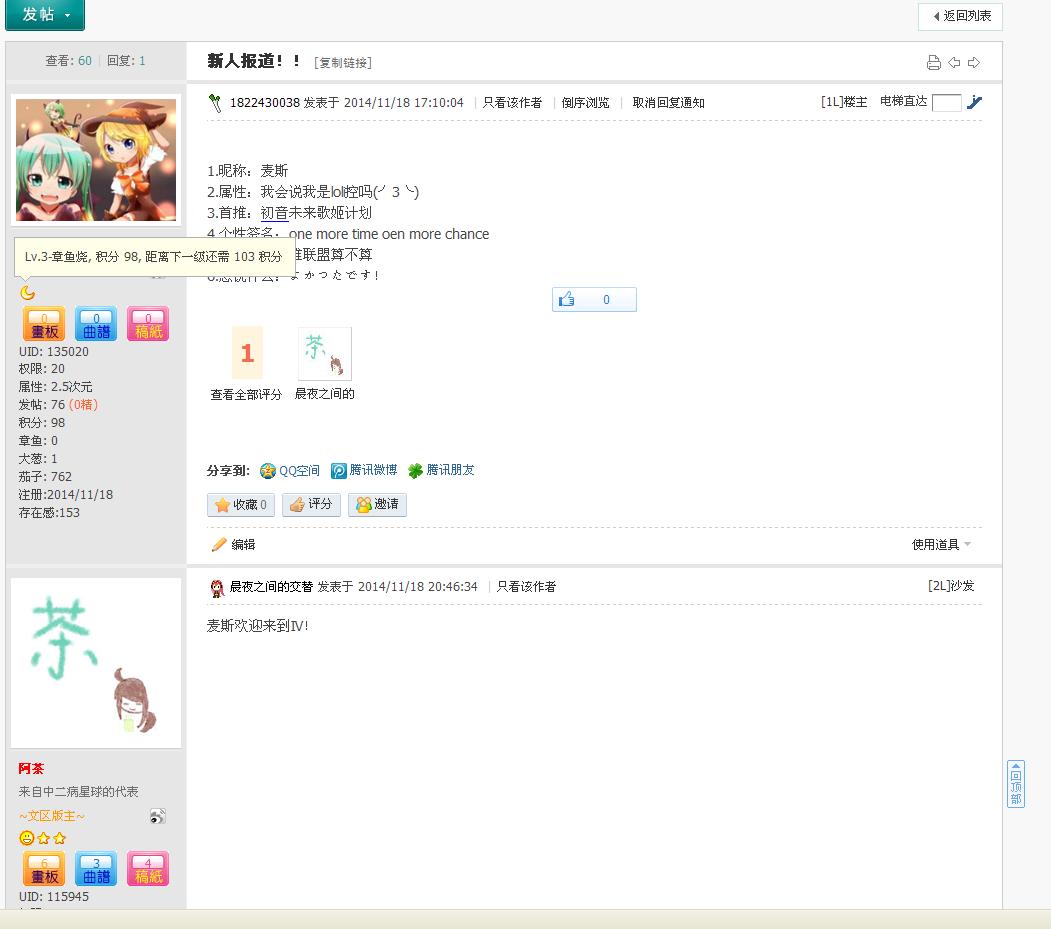This screenshot has height=929, width=1051.
Task: Click first poster's anime avatar image
Action: pyautogui.click(x=96, y=160)
